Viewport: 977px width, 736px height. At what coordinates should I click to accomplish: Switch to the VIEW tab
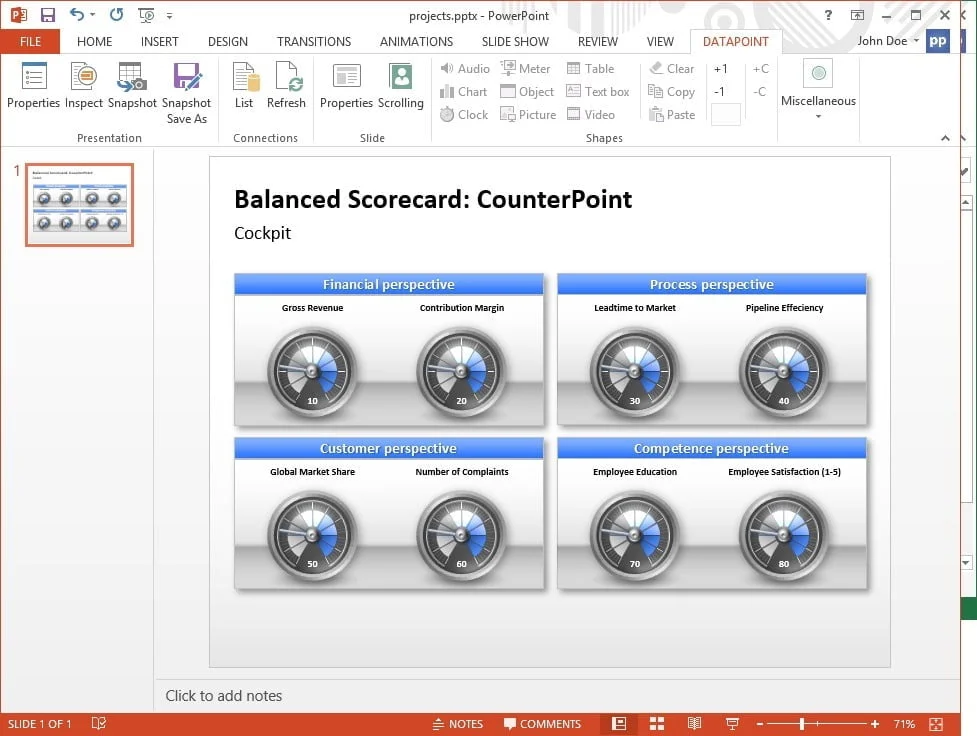tap(660, 42)
